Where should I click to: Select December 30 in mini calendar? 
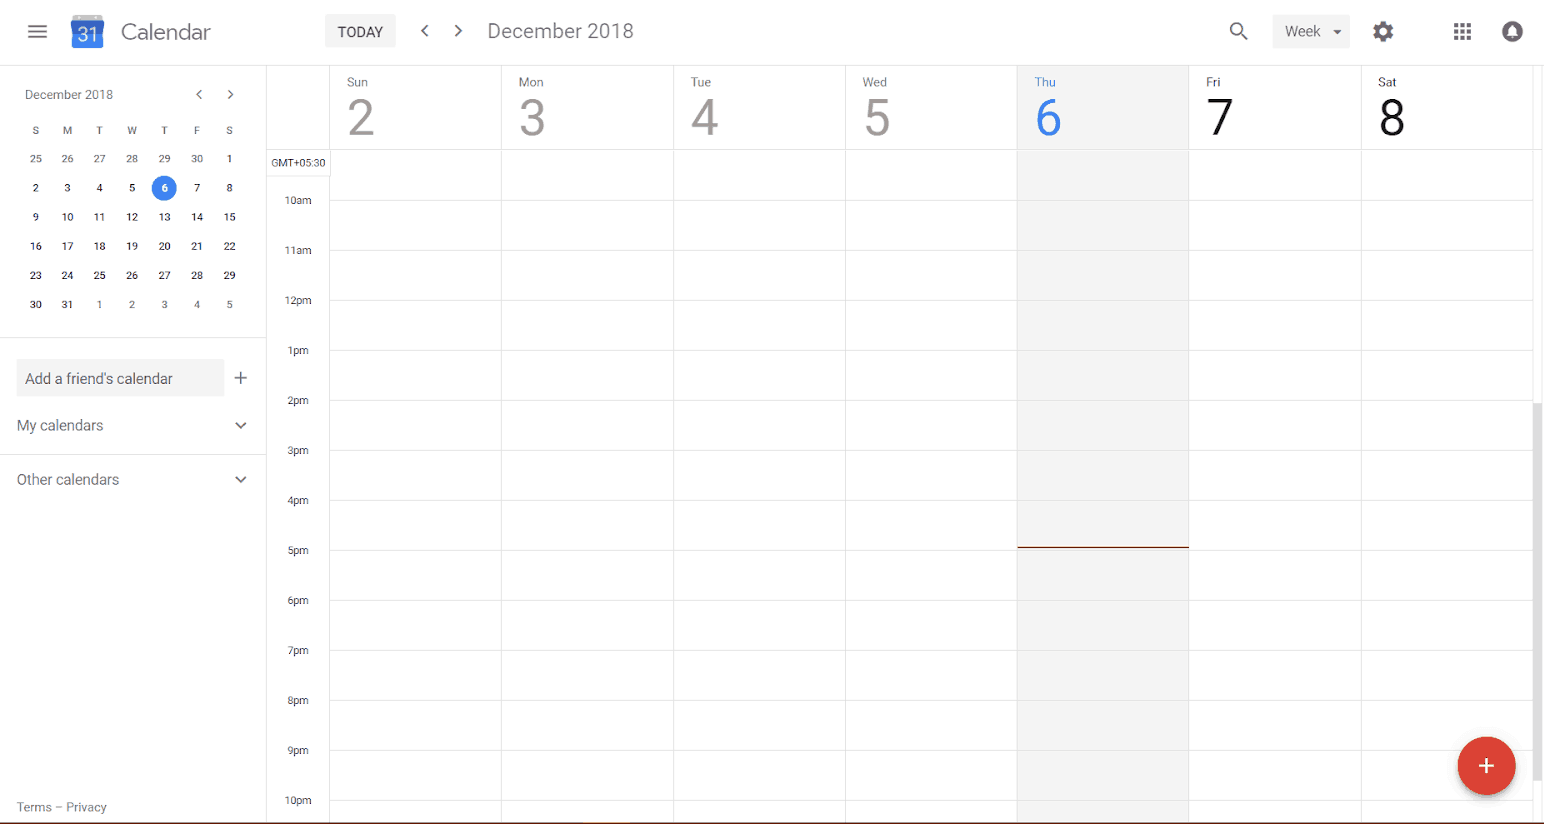click(35, 304)
